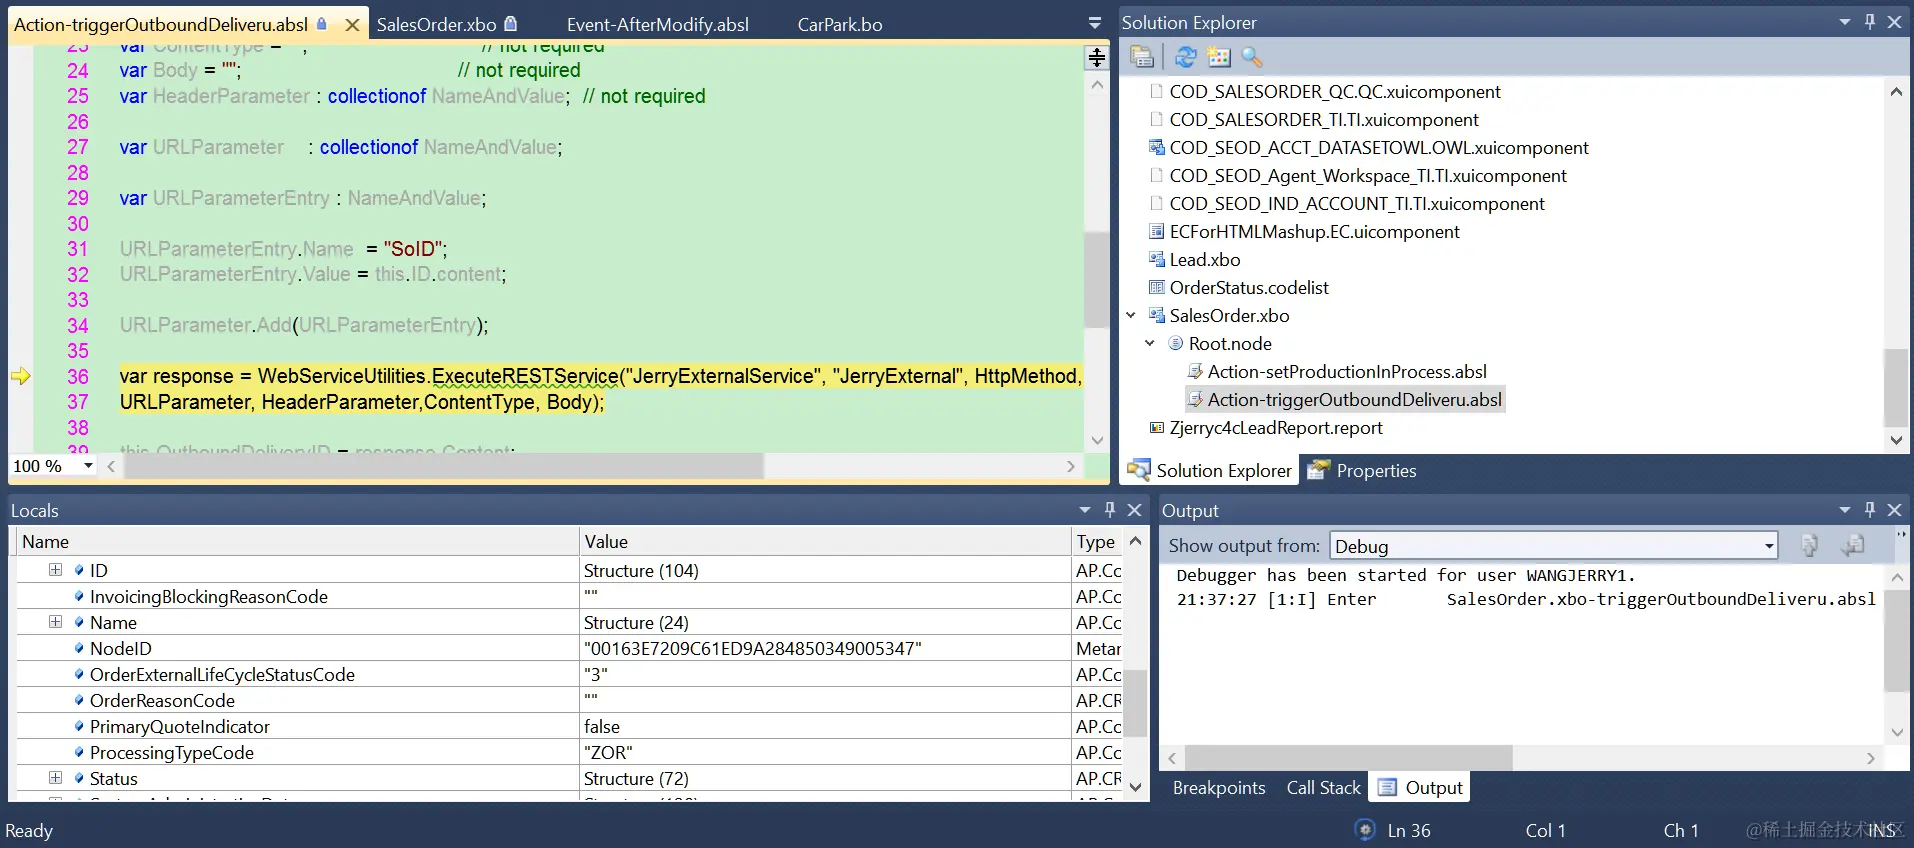Collapse the Root.node tree node
This screenshot has width=1914, height=848.
click(1150, 343)
